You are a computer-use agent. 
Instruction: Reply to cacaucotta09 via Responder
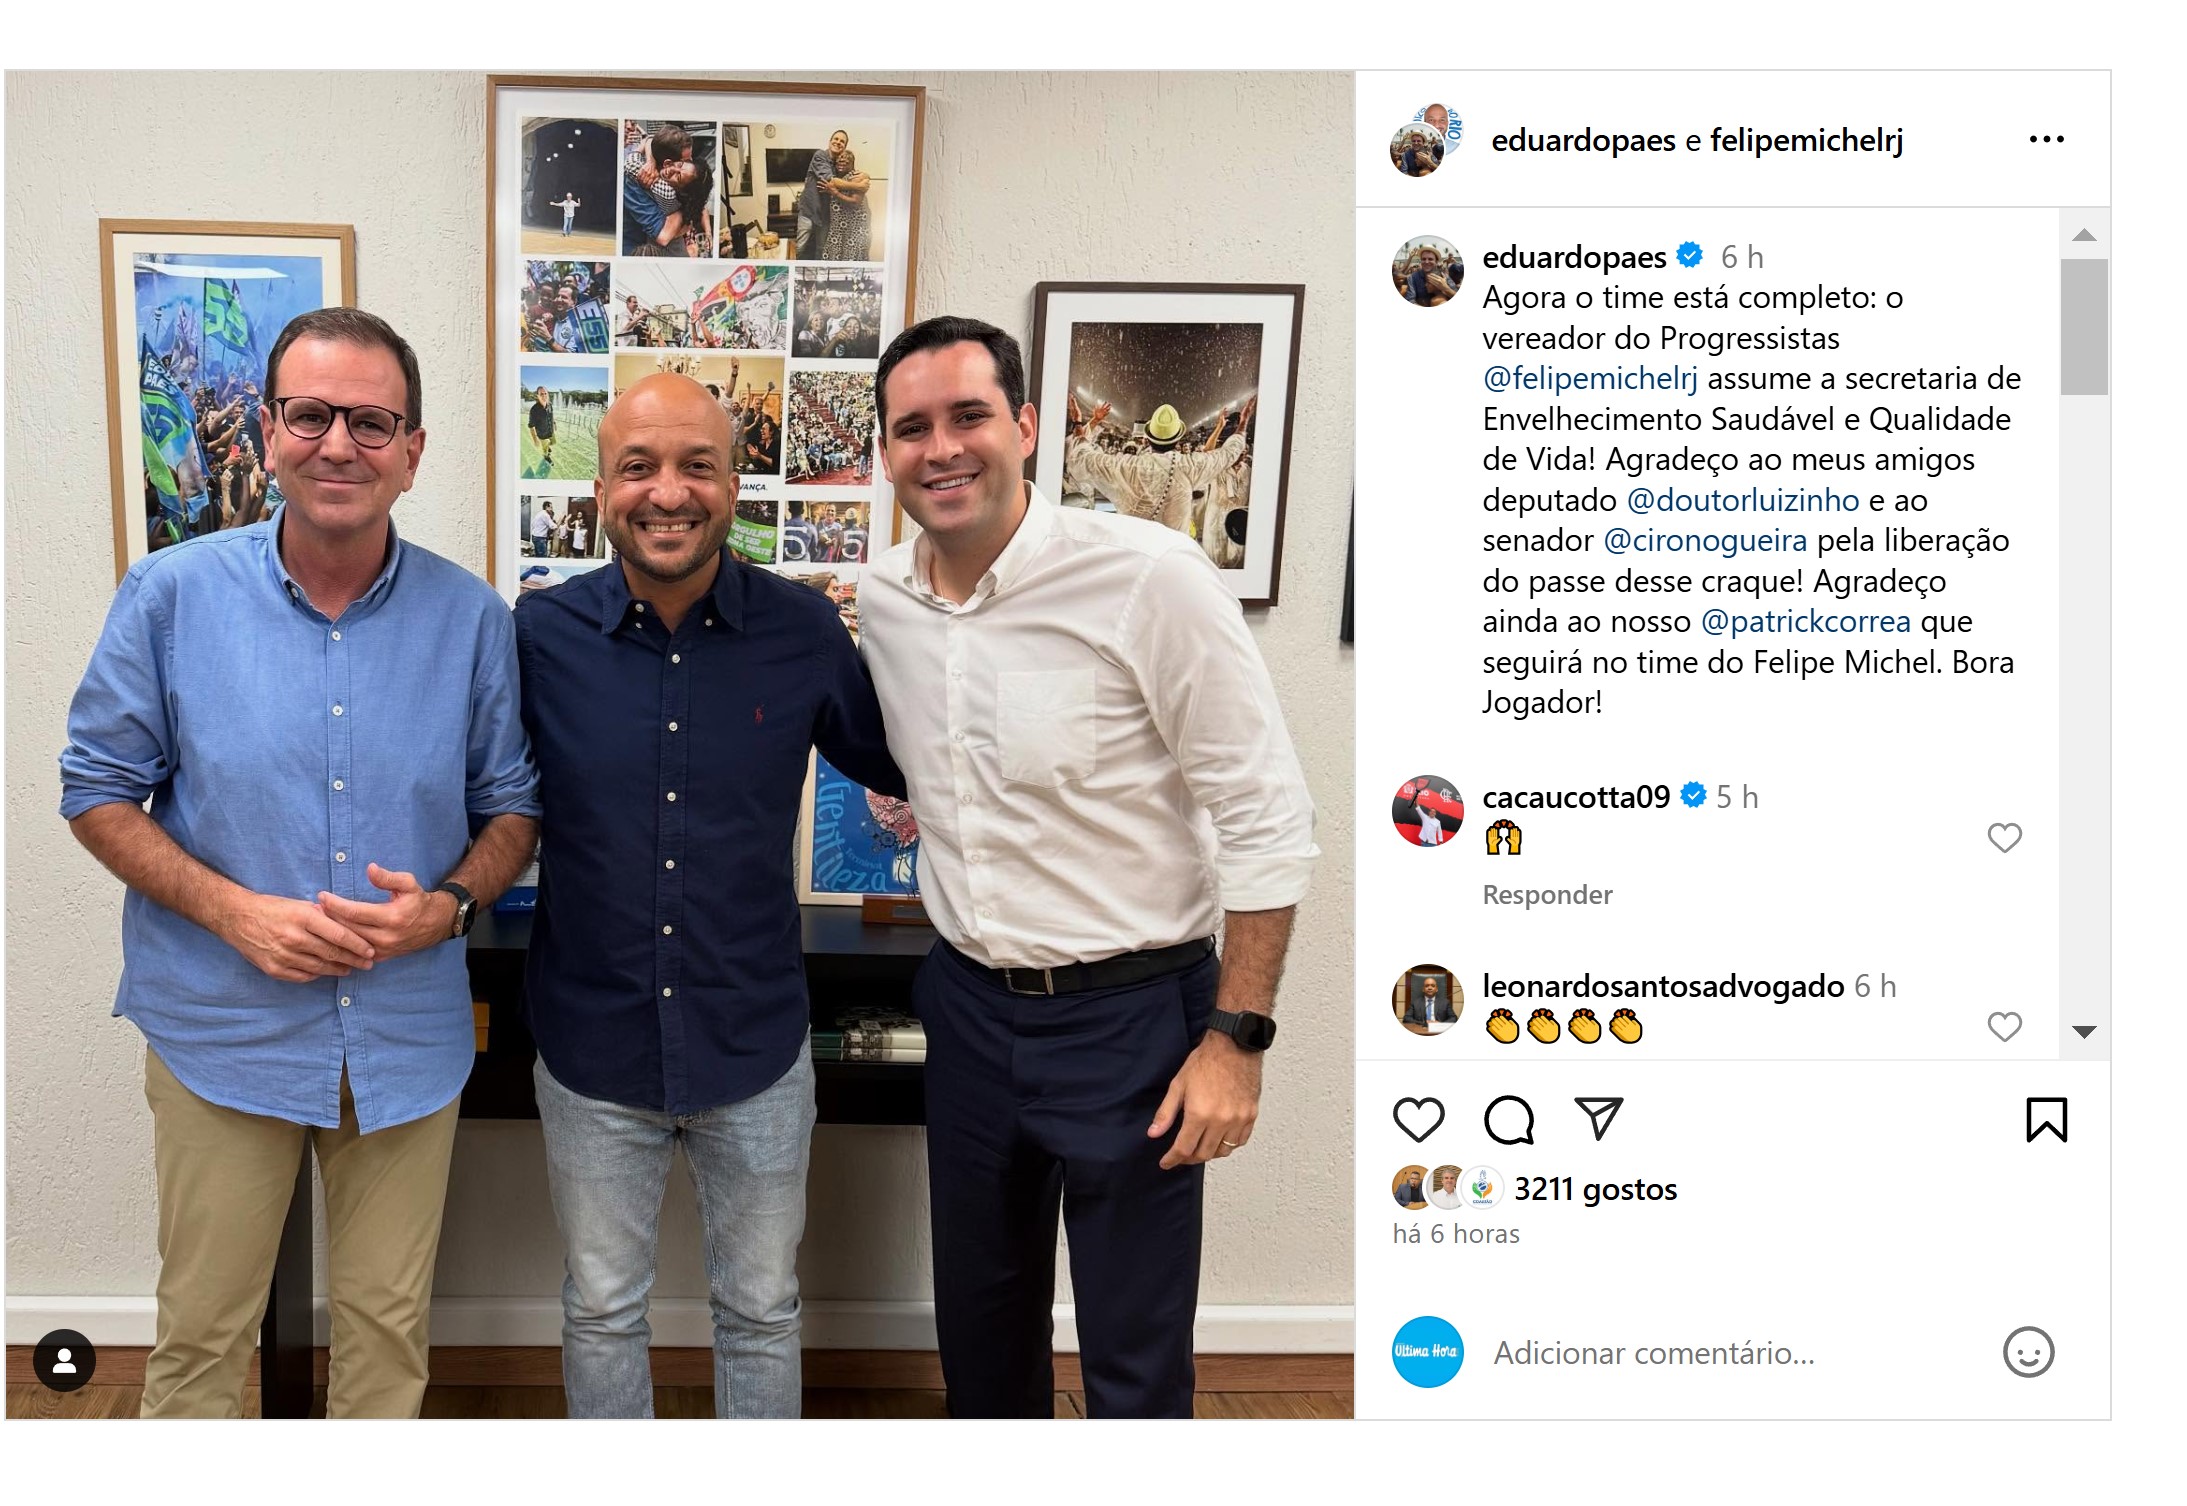tap(1547, 895)
